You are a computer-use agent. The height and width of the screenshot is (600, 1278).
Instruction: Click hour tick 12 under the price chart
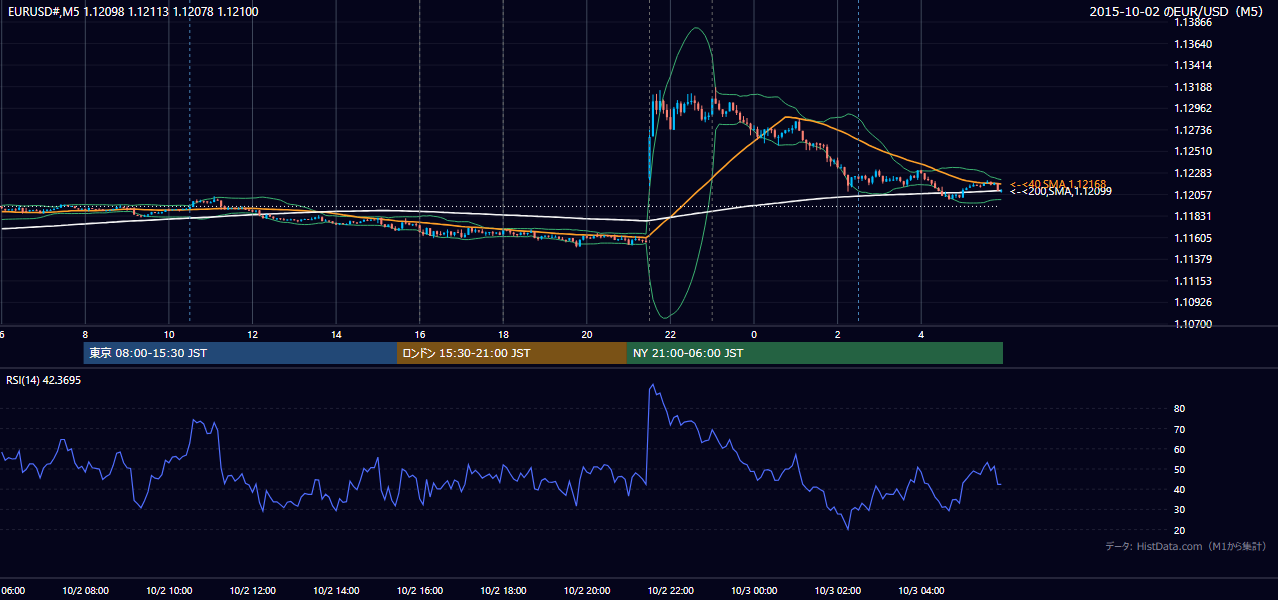point(253,334)
